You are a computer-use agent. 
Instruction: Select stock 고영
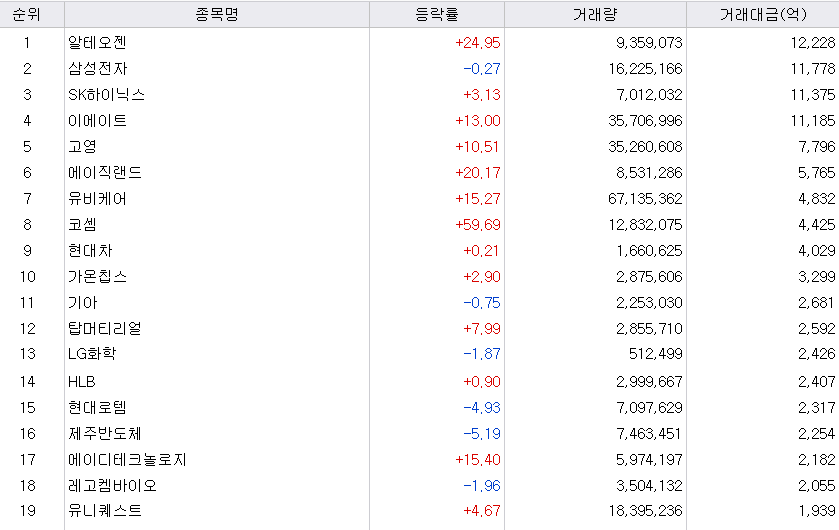(x=82, y=147)
